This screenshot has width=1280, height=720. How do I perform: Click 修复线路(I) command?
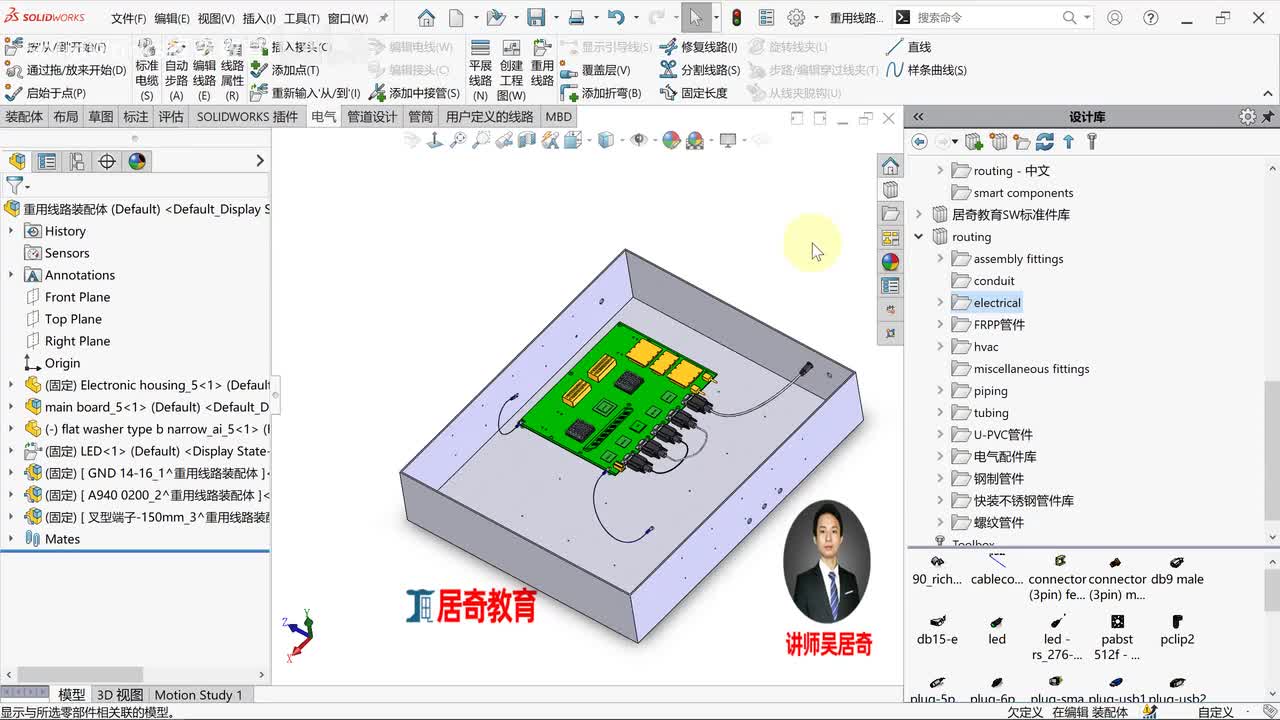pos(698,47)
